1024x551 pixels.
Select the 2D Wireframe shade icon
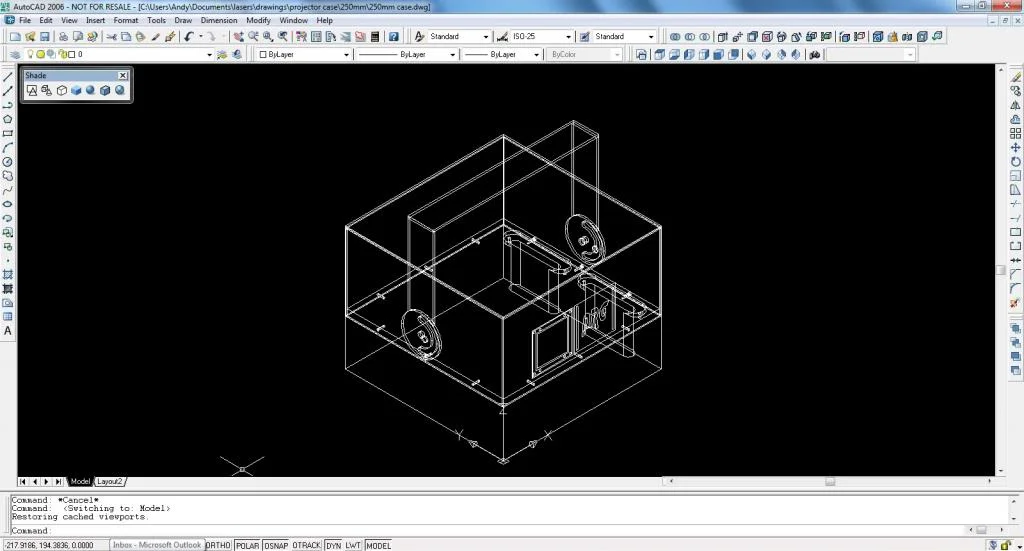point(32,90)
